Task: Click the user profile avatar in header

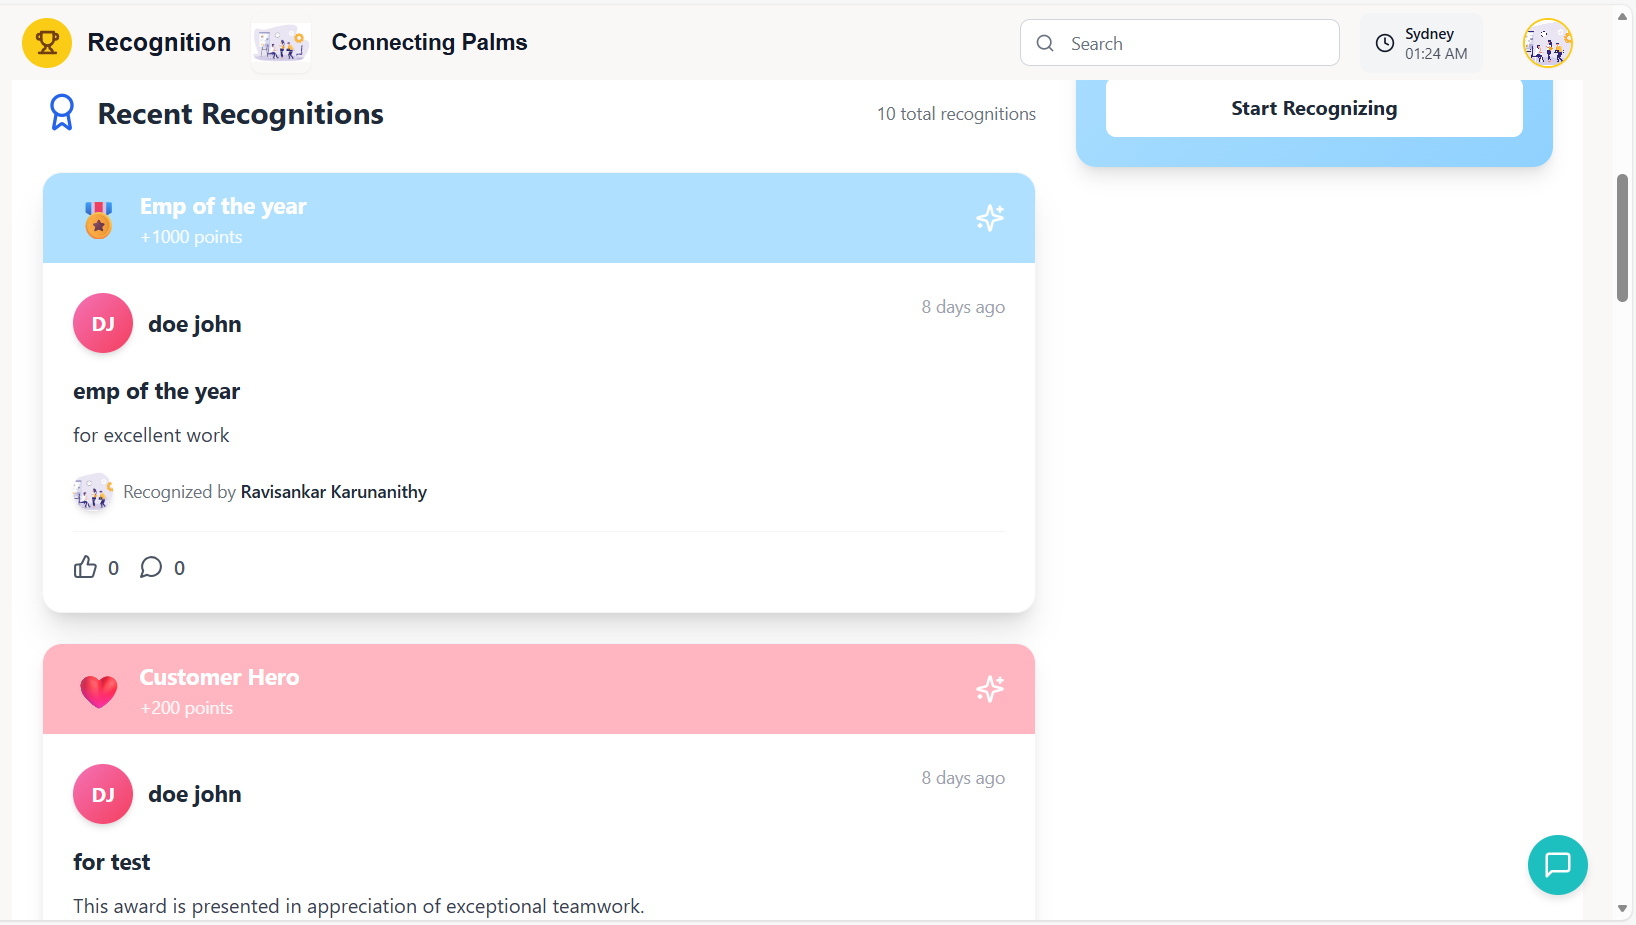Action: tap(1547, 43)
